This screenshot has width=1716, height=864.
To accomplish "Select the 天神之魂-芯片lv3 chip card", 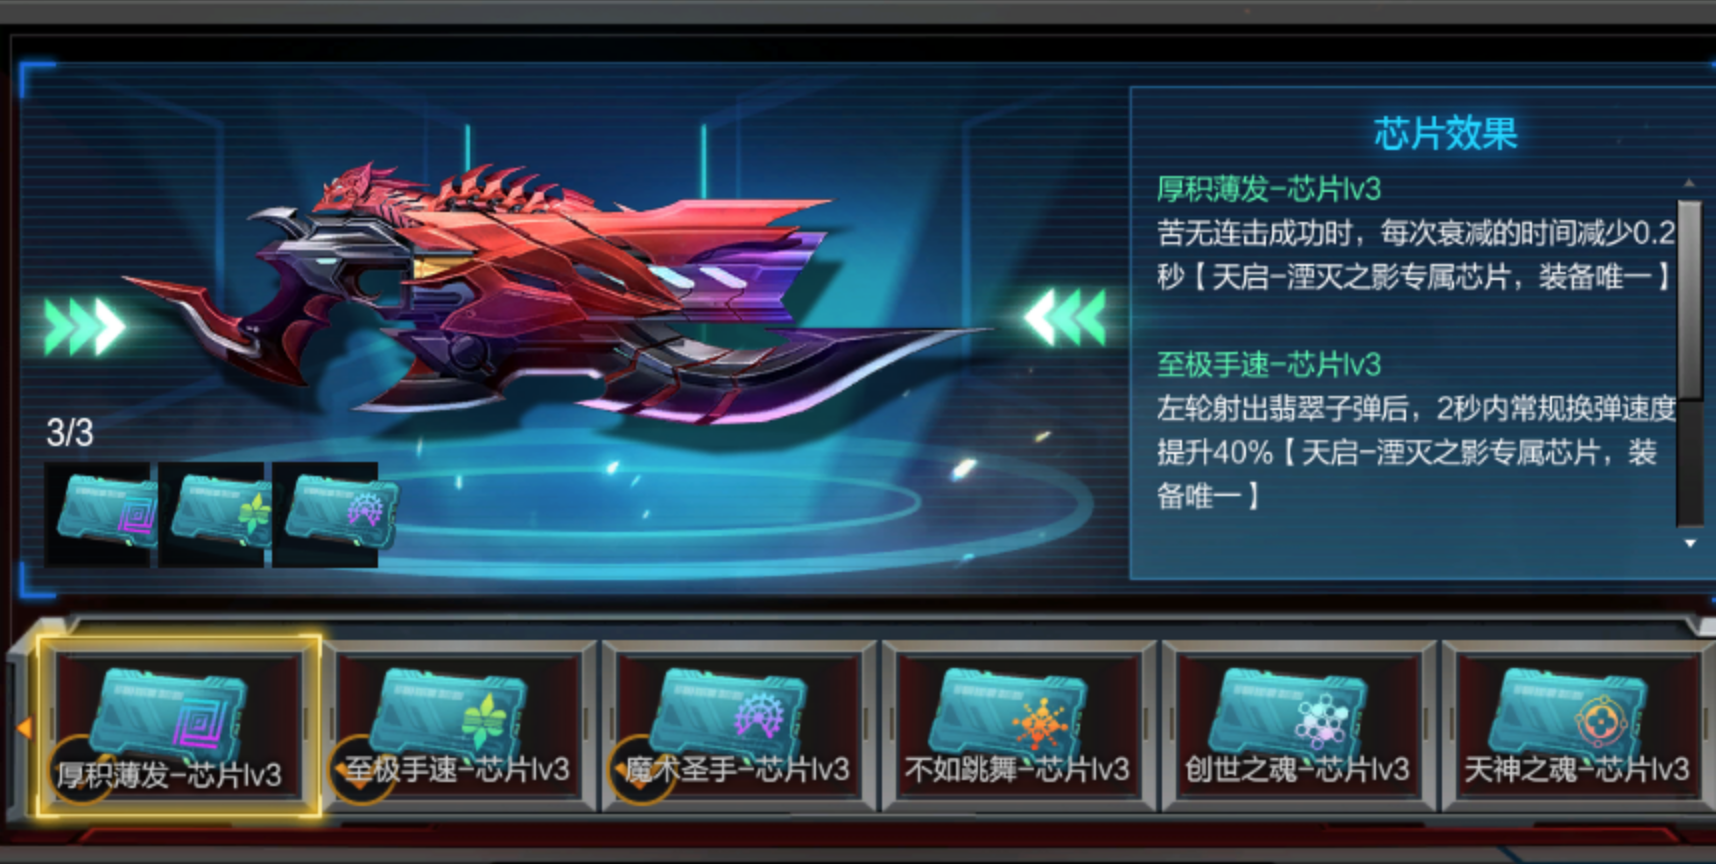I will (1578, 726).
